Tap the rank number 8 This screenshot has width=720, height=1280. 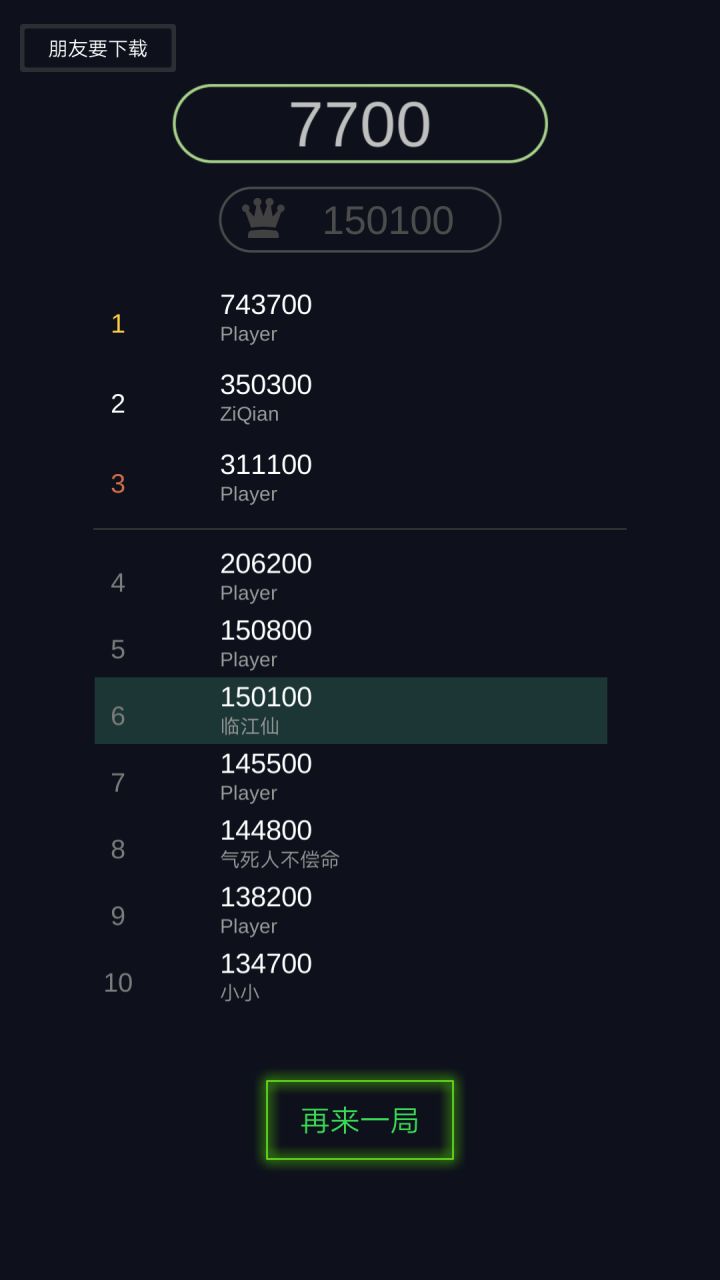pyautogui.click(x=118, y=850)
